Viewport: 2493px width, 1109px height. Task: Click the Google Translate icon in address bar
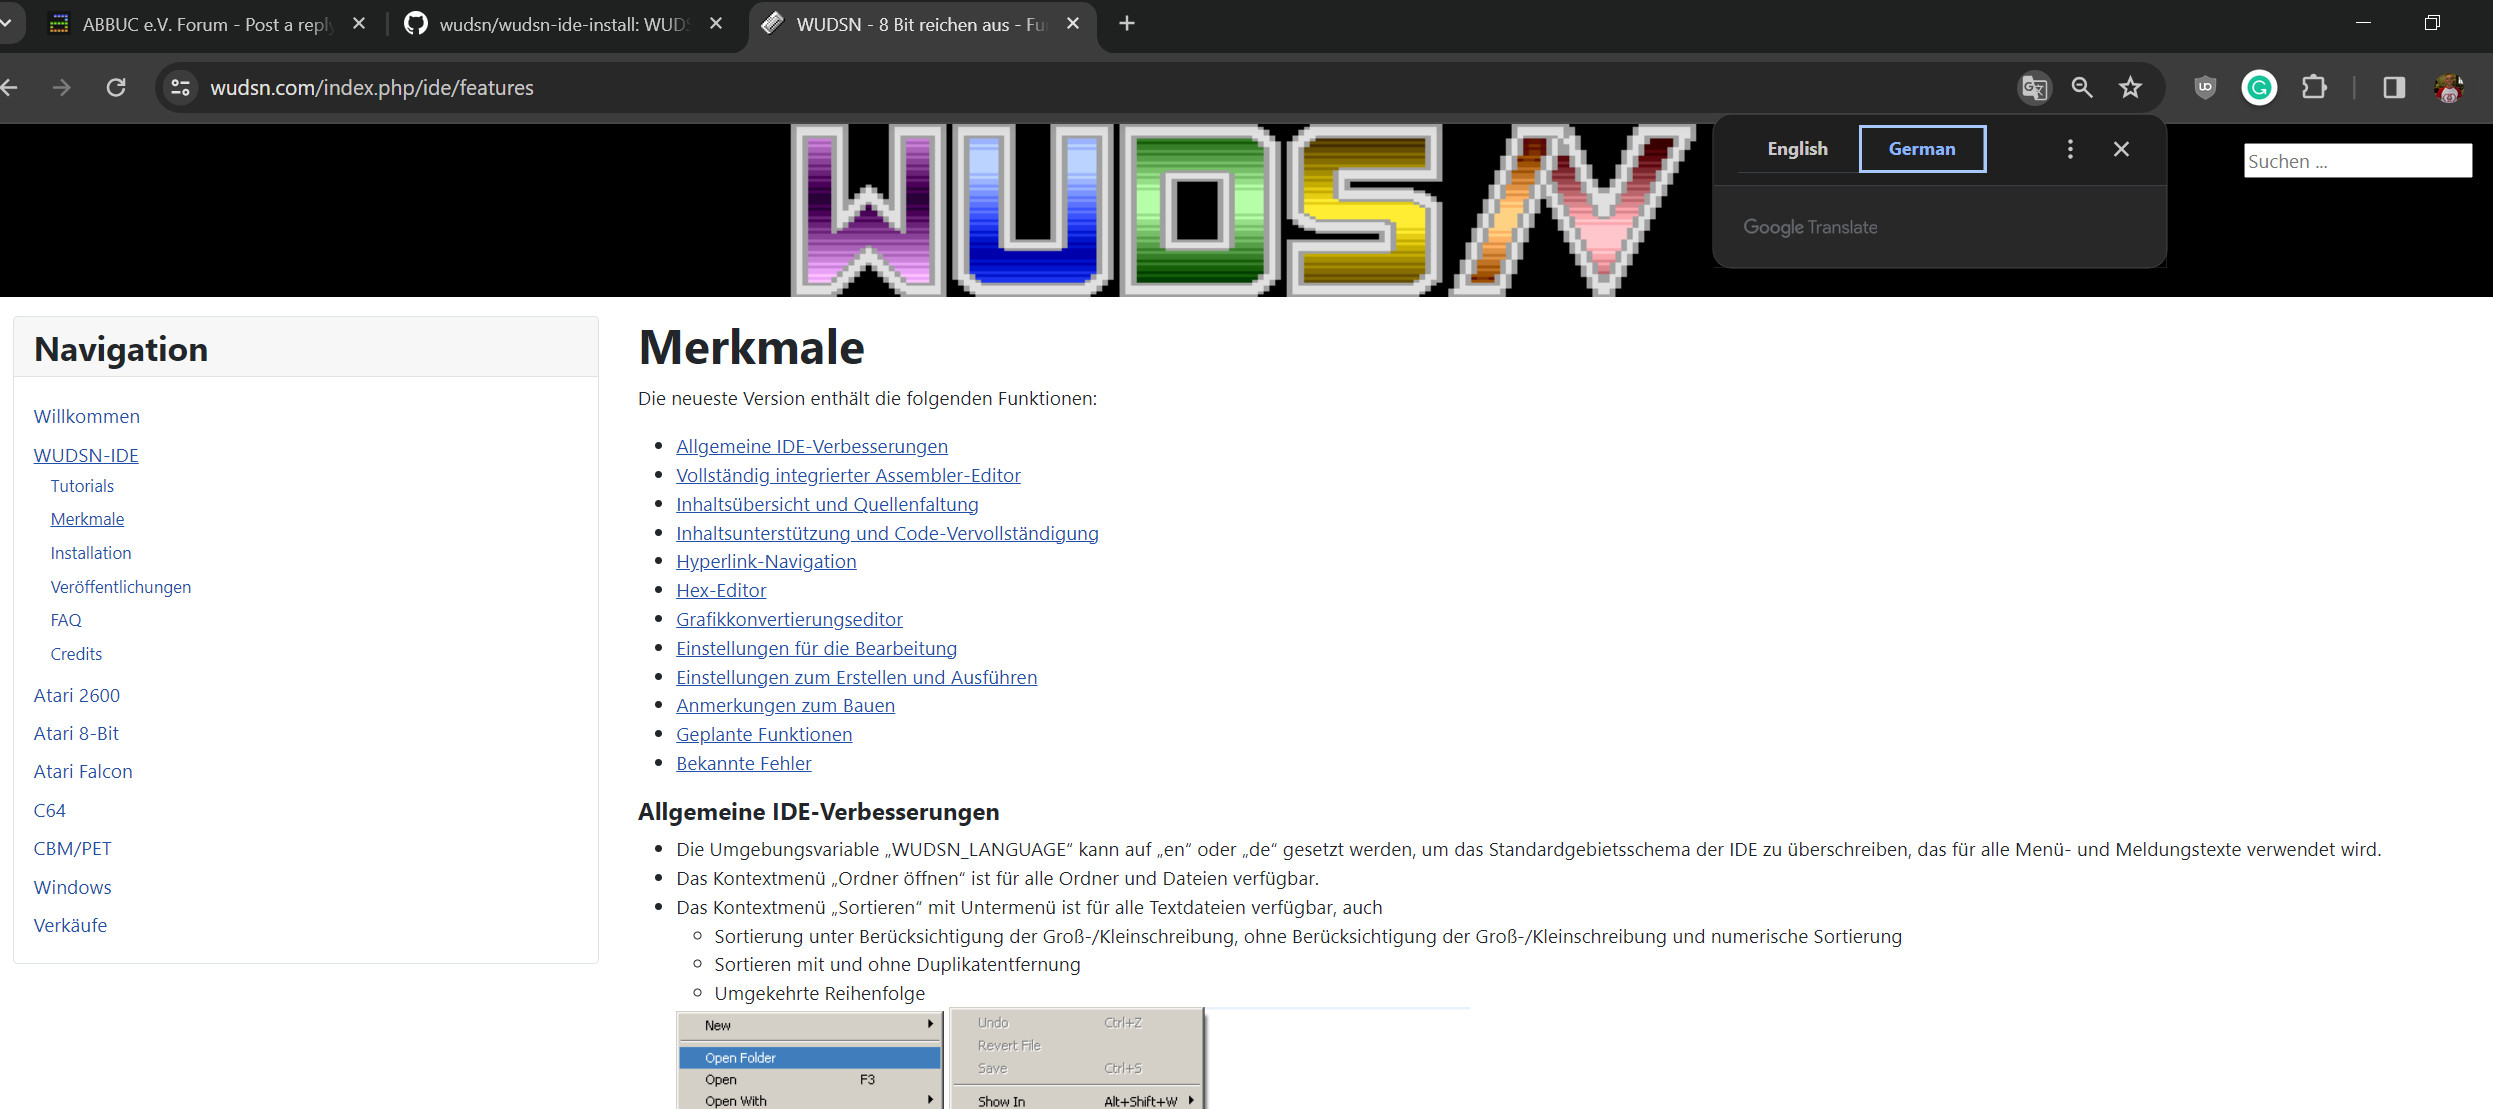pyautogui.click(x=2033, y=88)
